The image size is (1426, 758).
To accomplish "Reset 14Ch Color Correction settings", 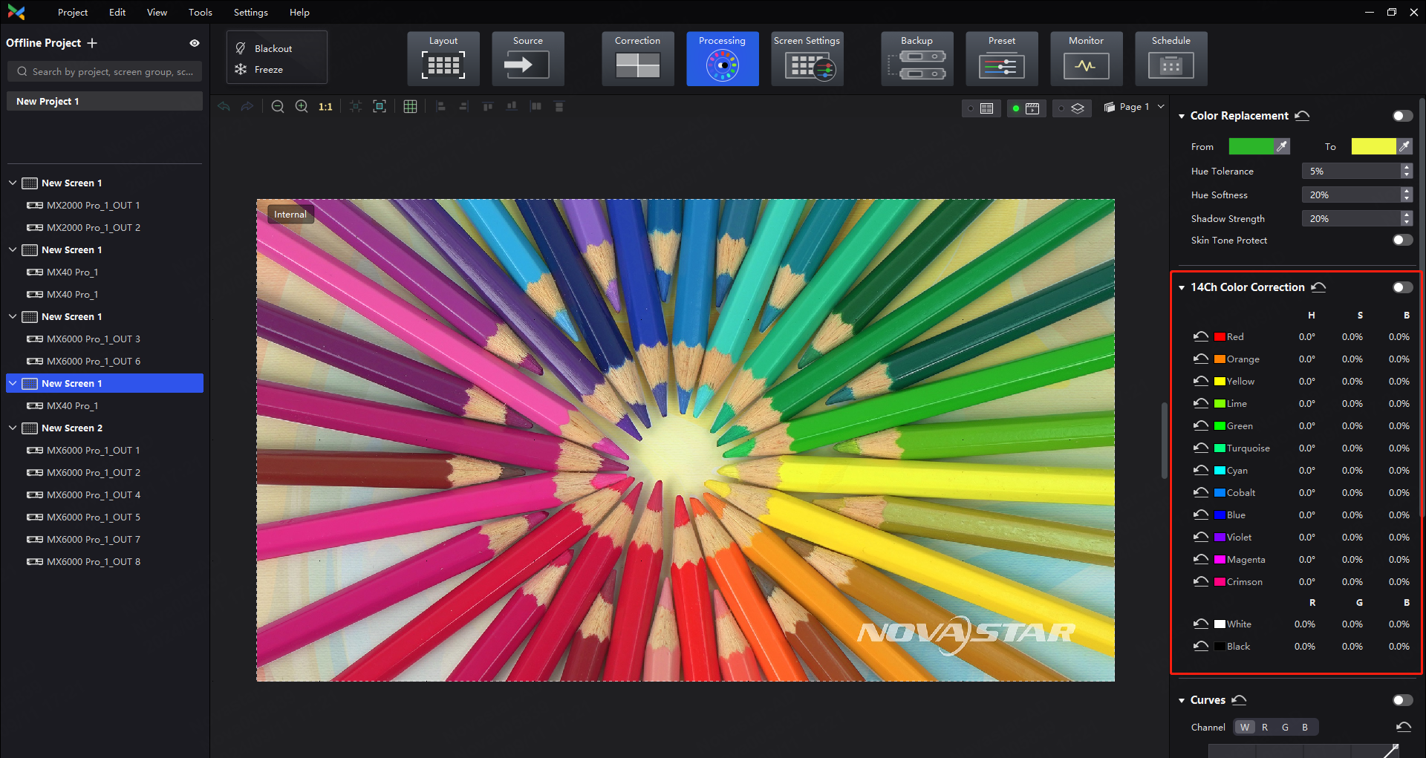I will 1319,287.
